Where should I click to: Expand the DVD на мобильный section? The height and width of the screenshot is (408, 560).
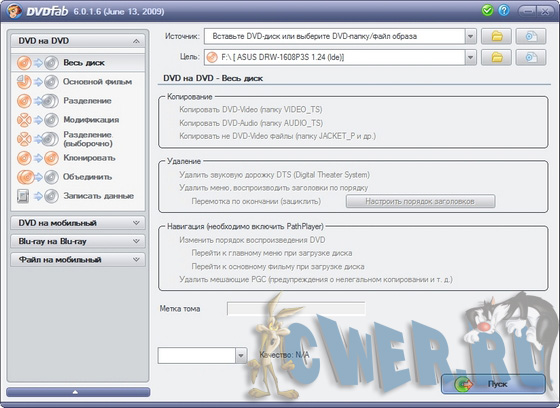point(78,223)
